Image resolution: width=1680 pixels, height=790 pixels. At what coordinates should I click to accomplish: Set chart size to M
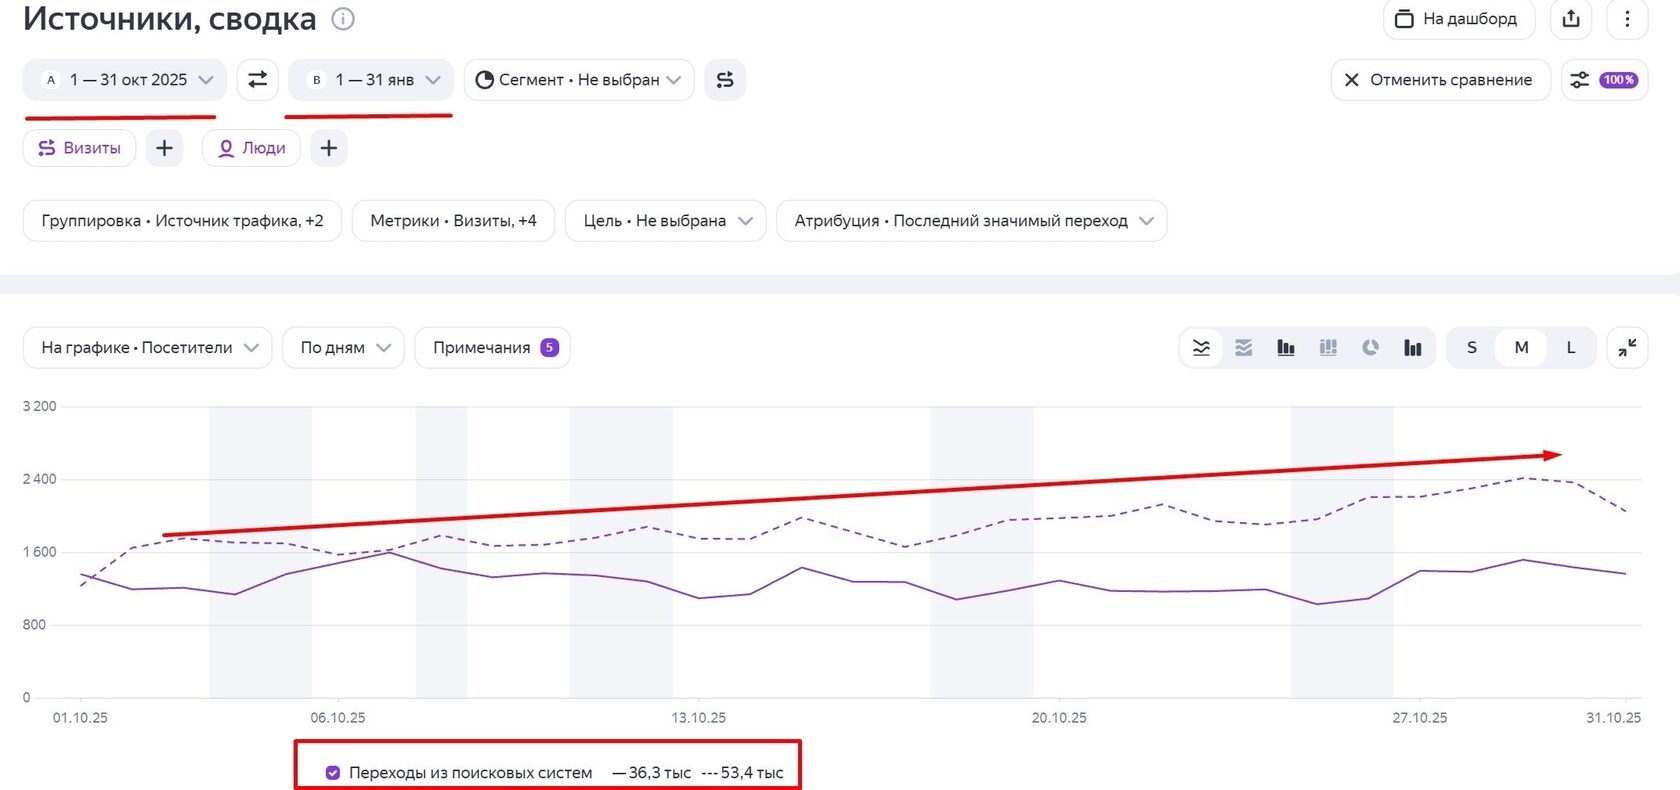1521,348
